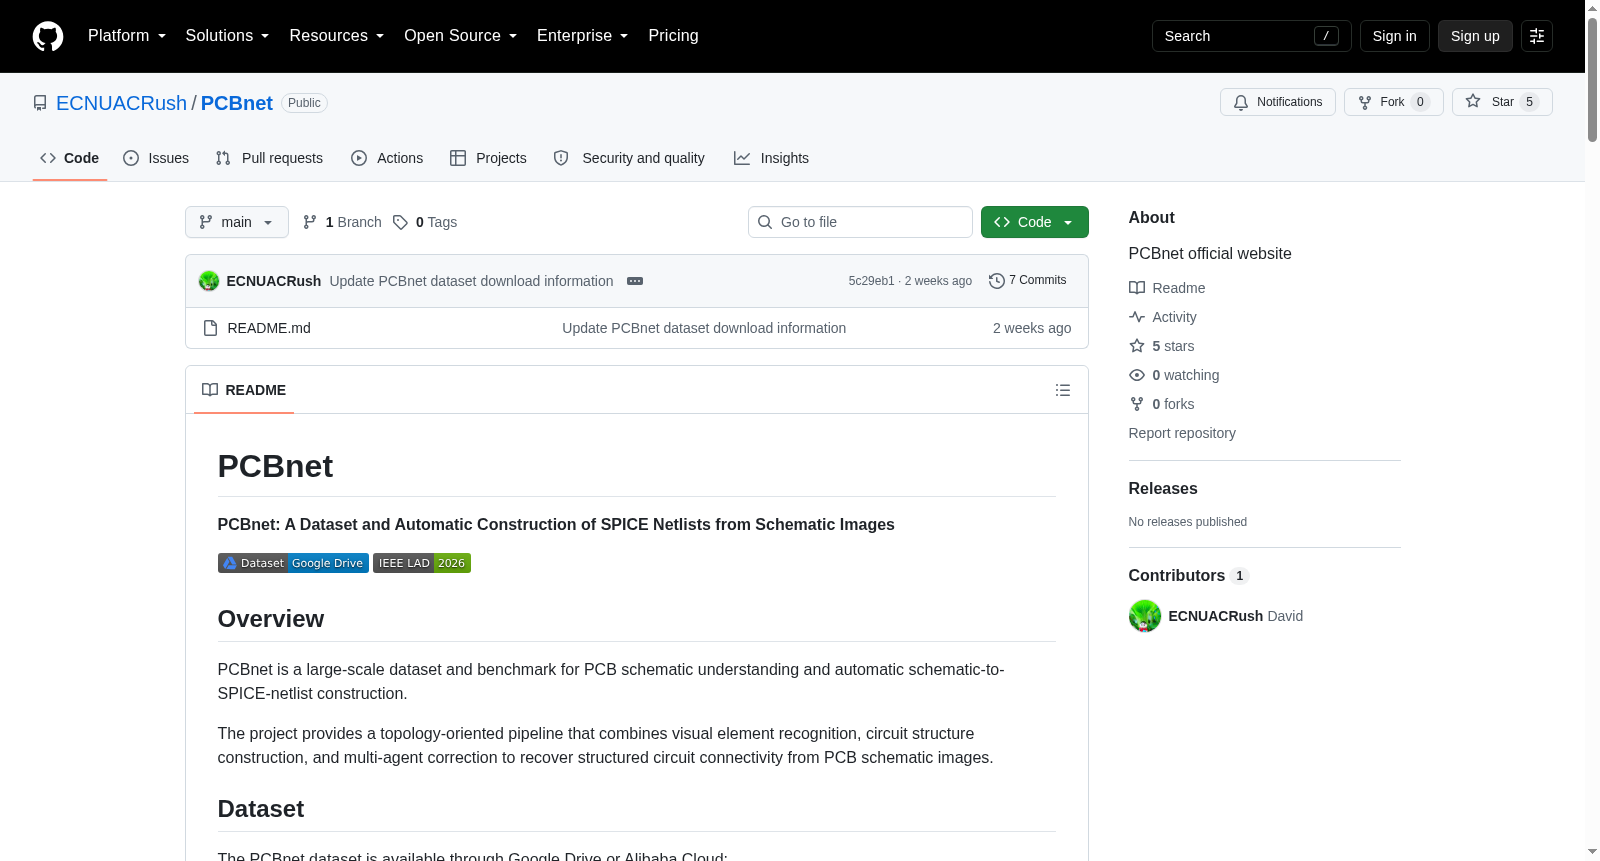This screenshot has width=1600, height=861.
Task: Focus the Search field in header
Action: pos(1252,36)
